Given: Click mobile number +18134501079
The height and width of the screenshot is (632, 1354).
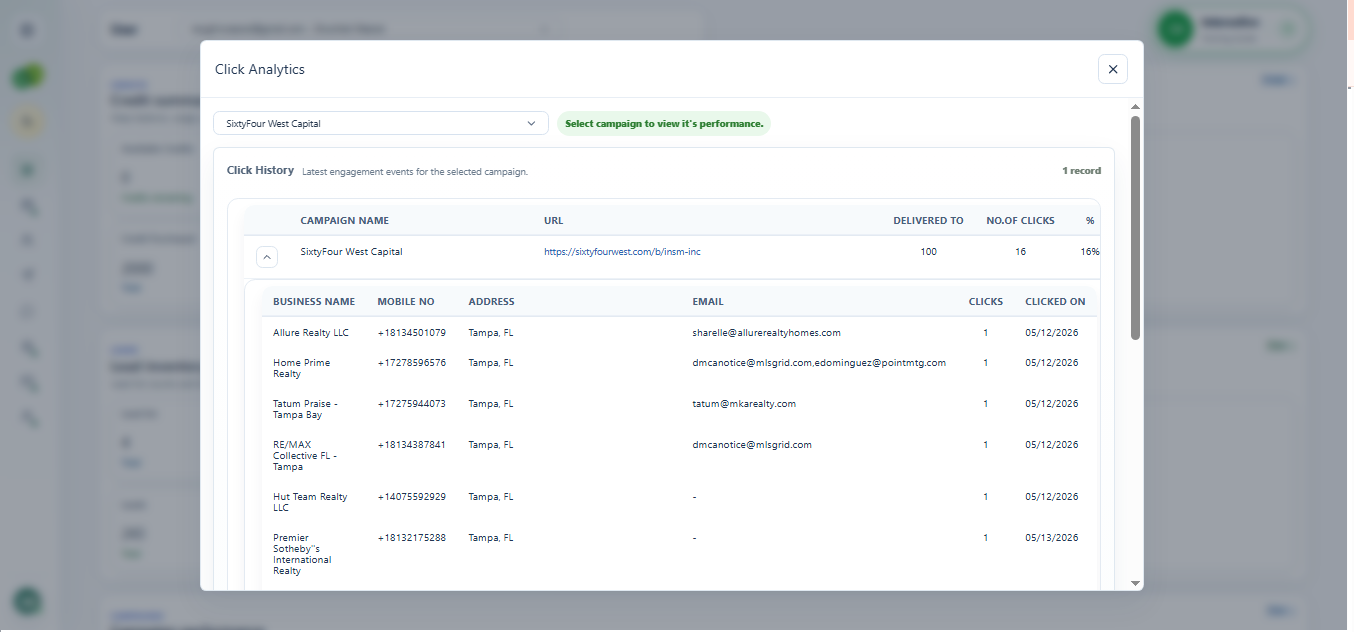Looking at the screenshot, I should [x=411, y=333].
